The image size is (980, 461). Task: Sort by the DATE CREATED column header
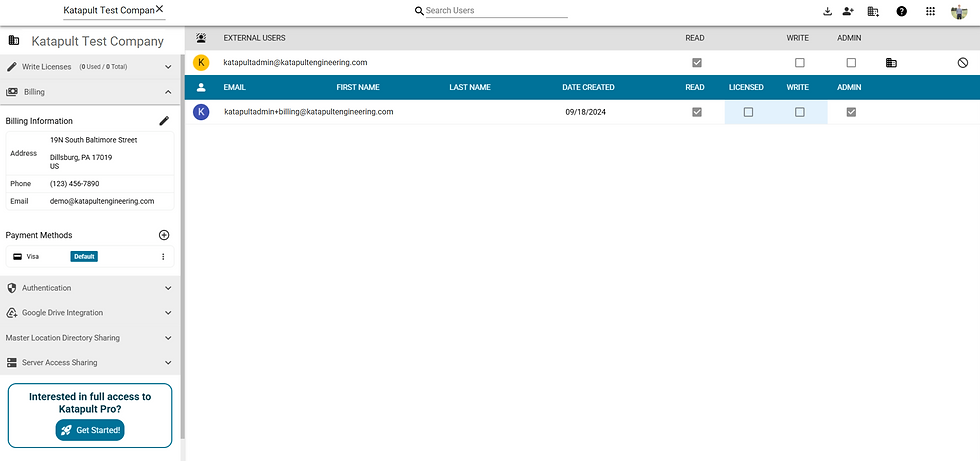click(x=588, y=87)
